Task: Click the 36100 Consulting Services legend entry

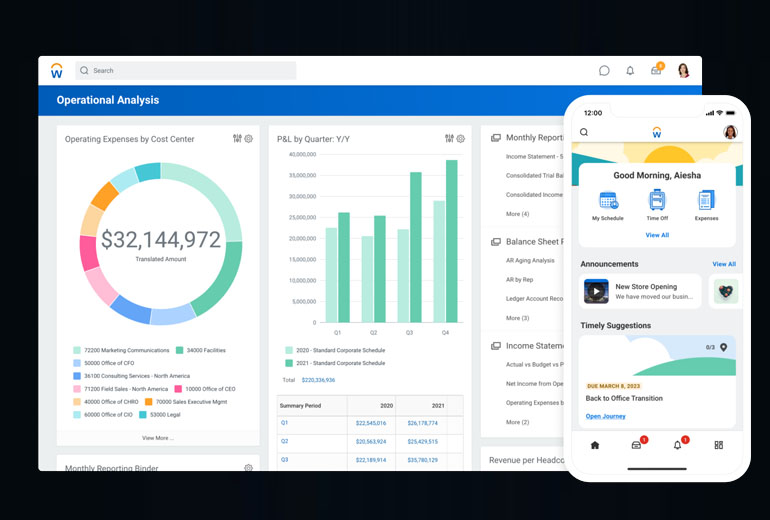Action: click(132, 376)
